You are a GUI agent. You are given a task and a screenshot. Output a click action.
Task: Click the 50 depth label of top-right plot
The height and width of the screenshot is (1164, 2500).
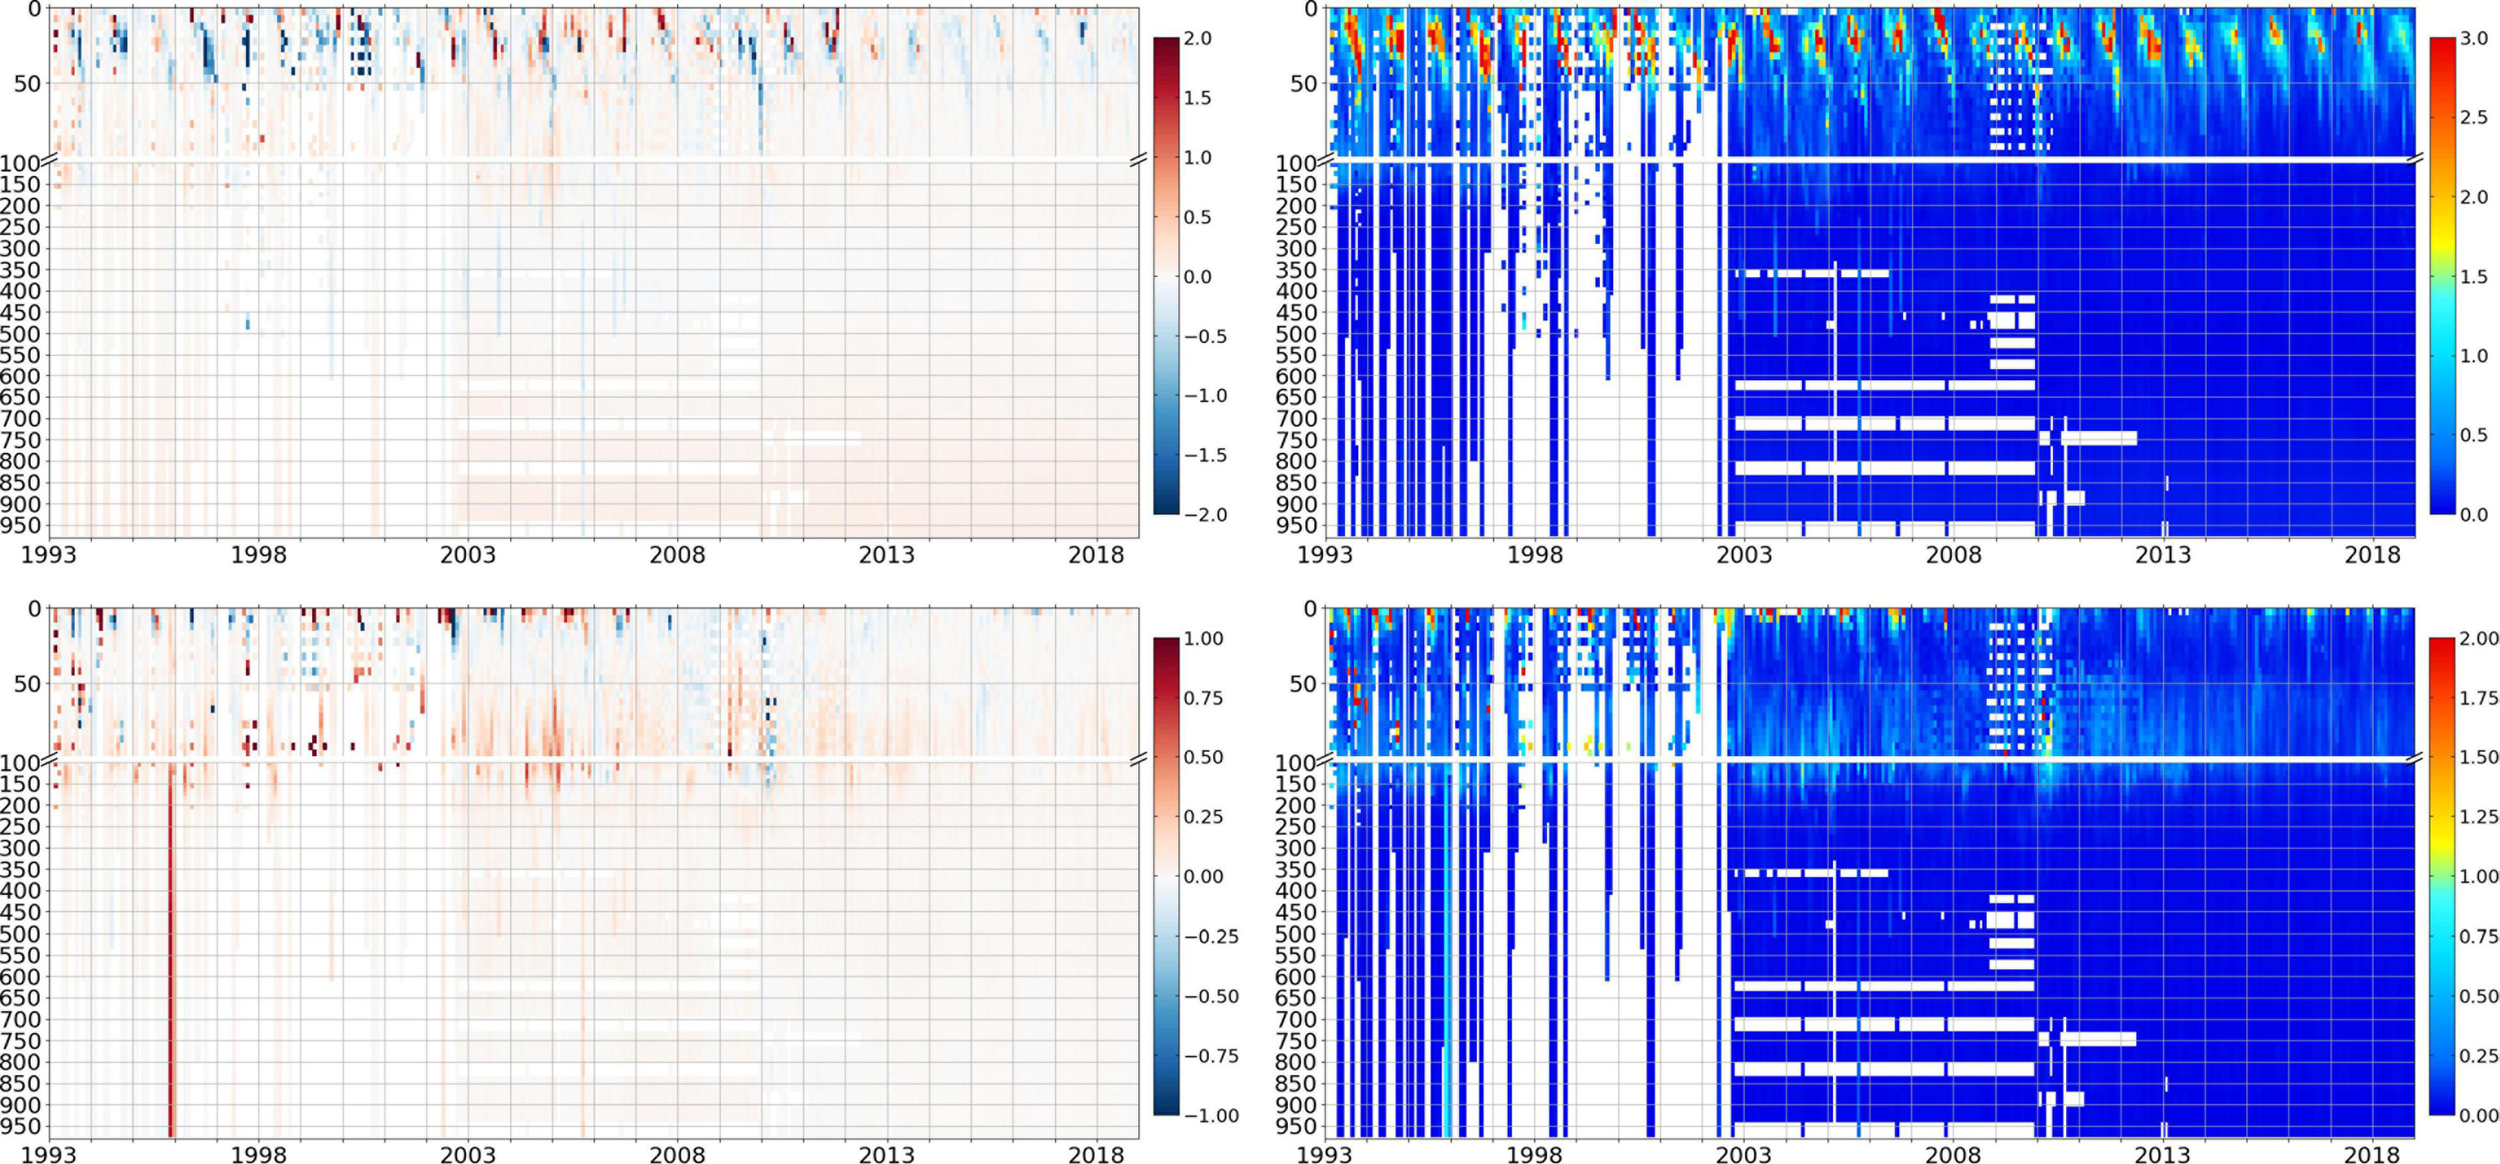pyautogui.click(x=1304, y=84)
